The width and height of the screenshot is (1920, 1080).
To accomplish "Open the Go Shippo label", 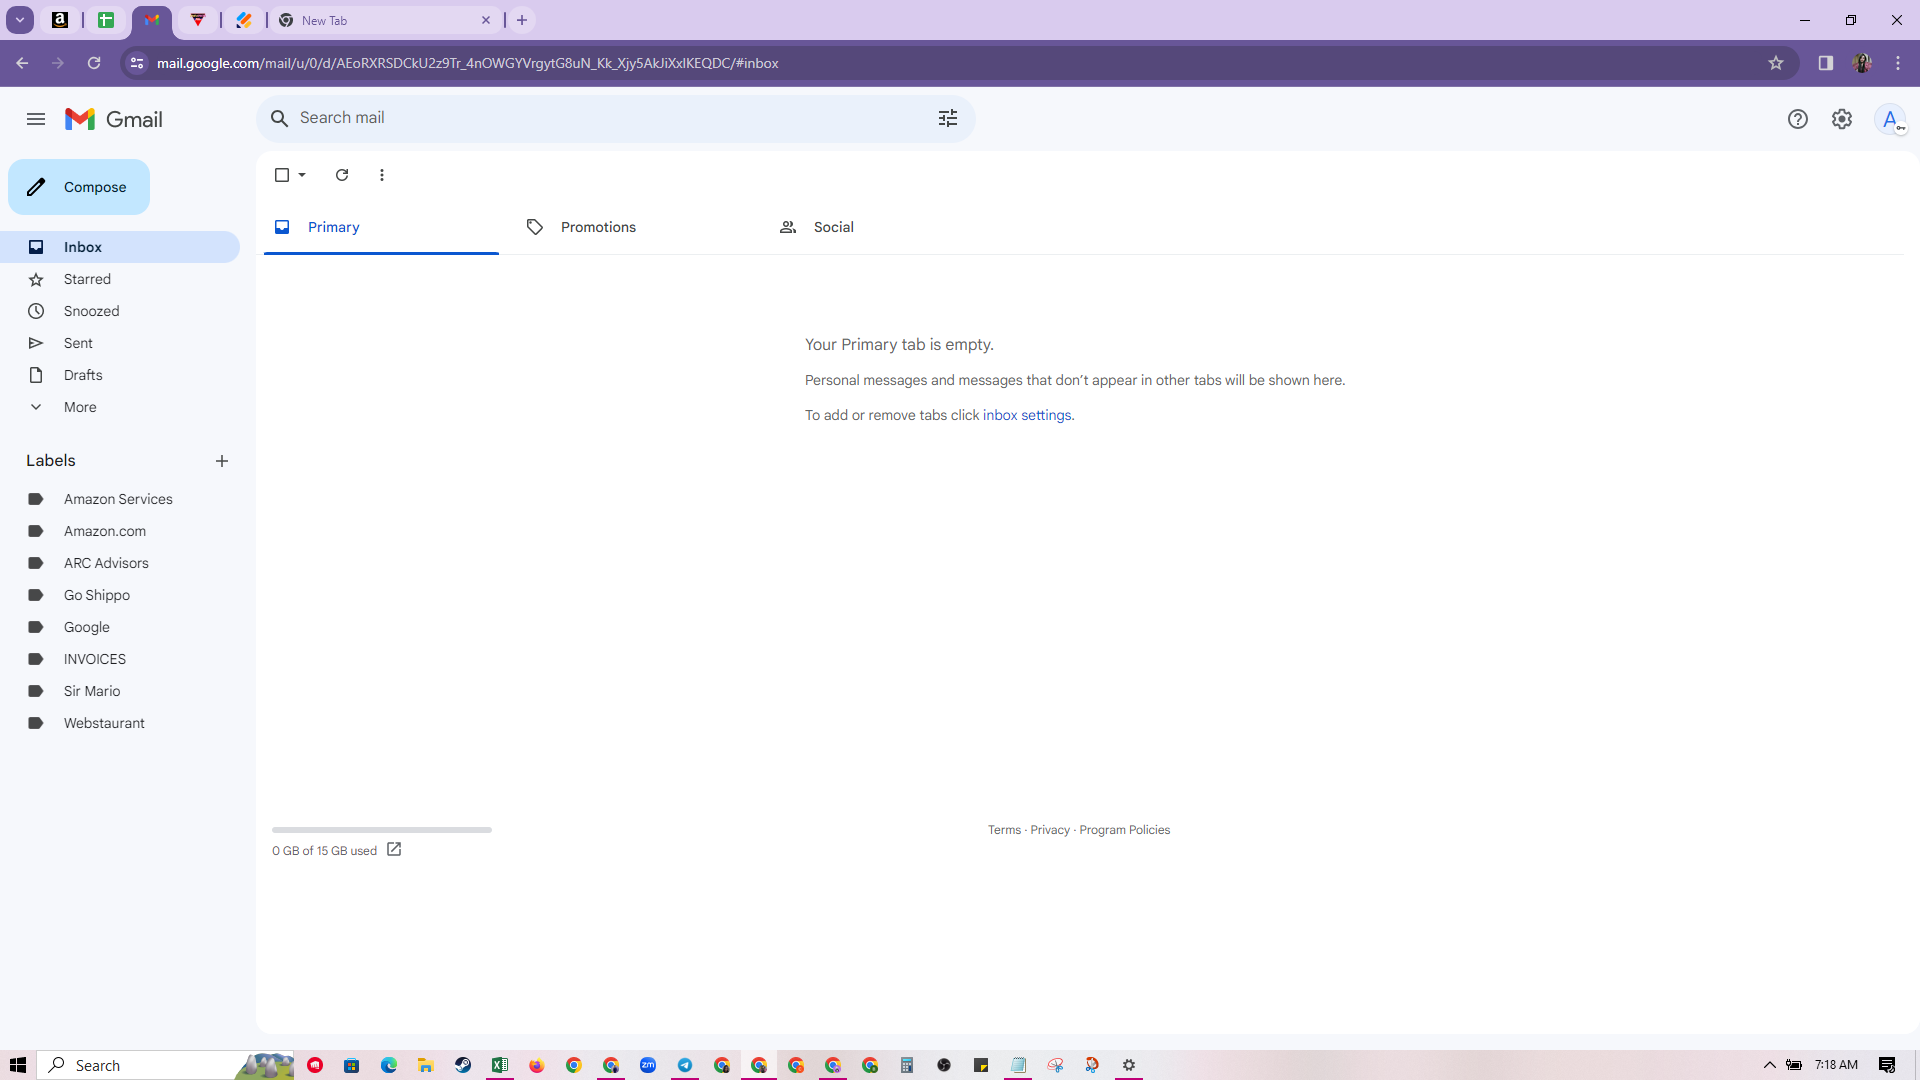I will pos(120,595).
